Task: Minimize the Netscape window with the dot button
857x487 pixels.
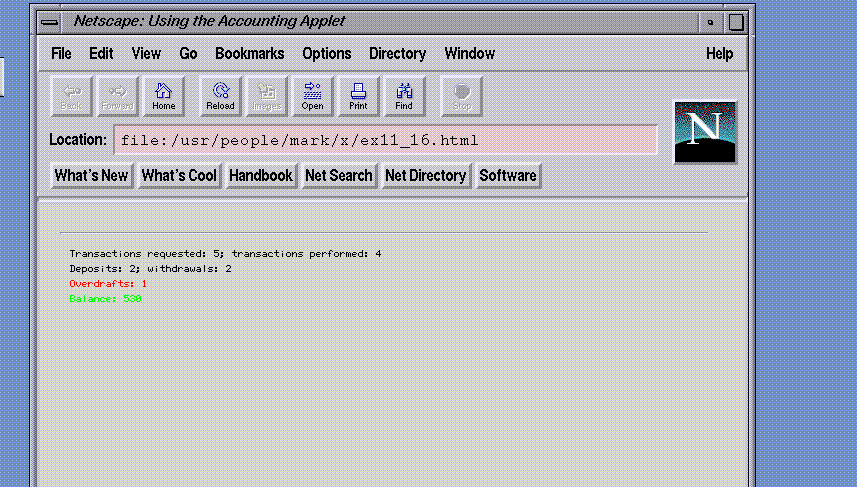Action: pos(710,22)
